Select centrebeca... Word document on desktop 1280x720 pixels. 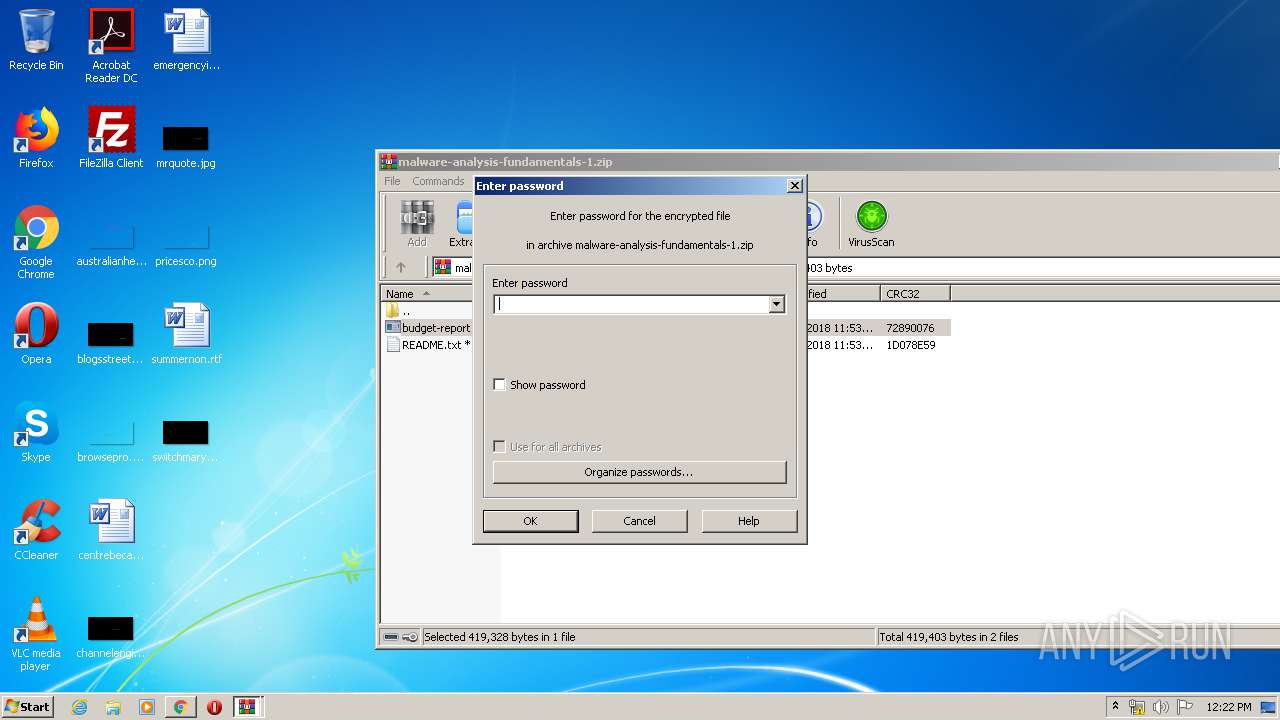point(111,530)
